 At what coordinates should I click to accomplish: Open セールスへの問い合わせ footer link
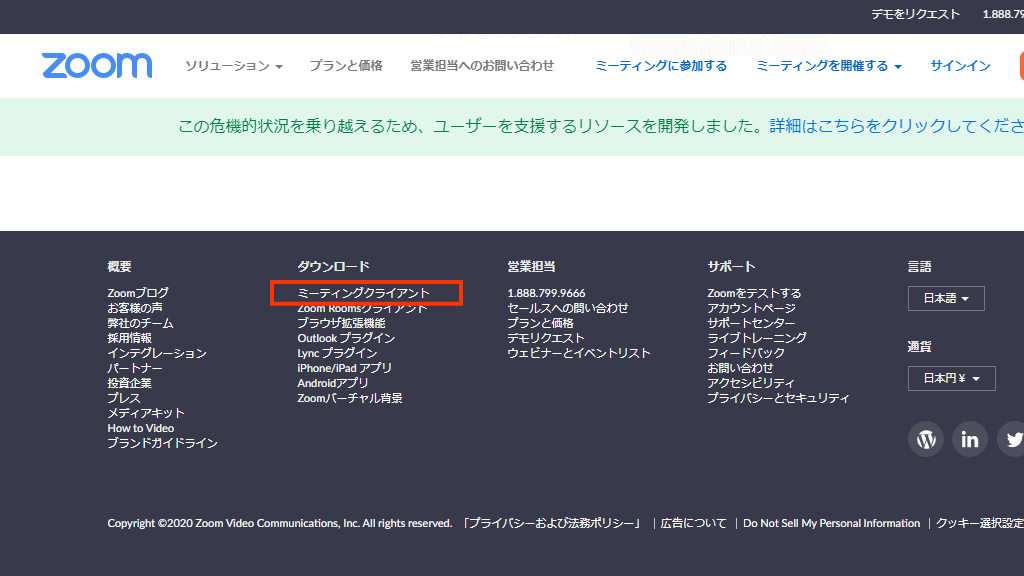pyautogui.click(x=568, y=308)
